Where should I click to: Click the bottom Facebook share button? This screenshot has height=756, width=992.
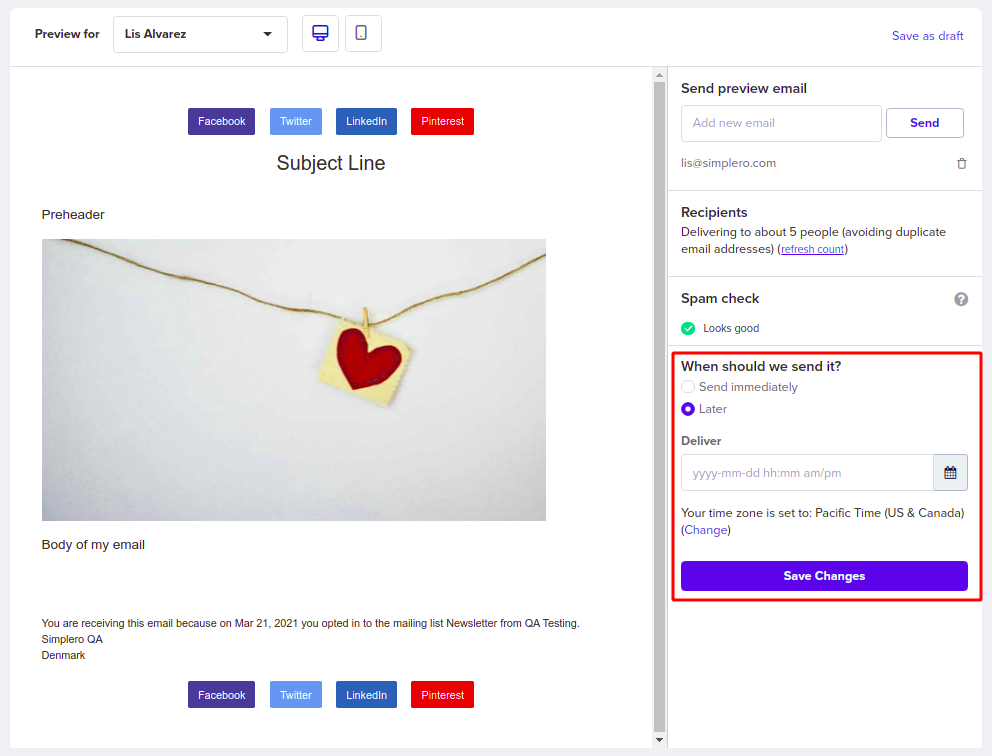pos(221,695)
